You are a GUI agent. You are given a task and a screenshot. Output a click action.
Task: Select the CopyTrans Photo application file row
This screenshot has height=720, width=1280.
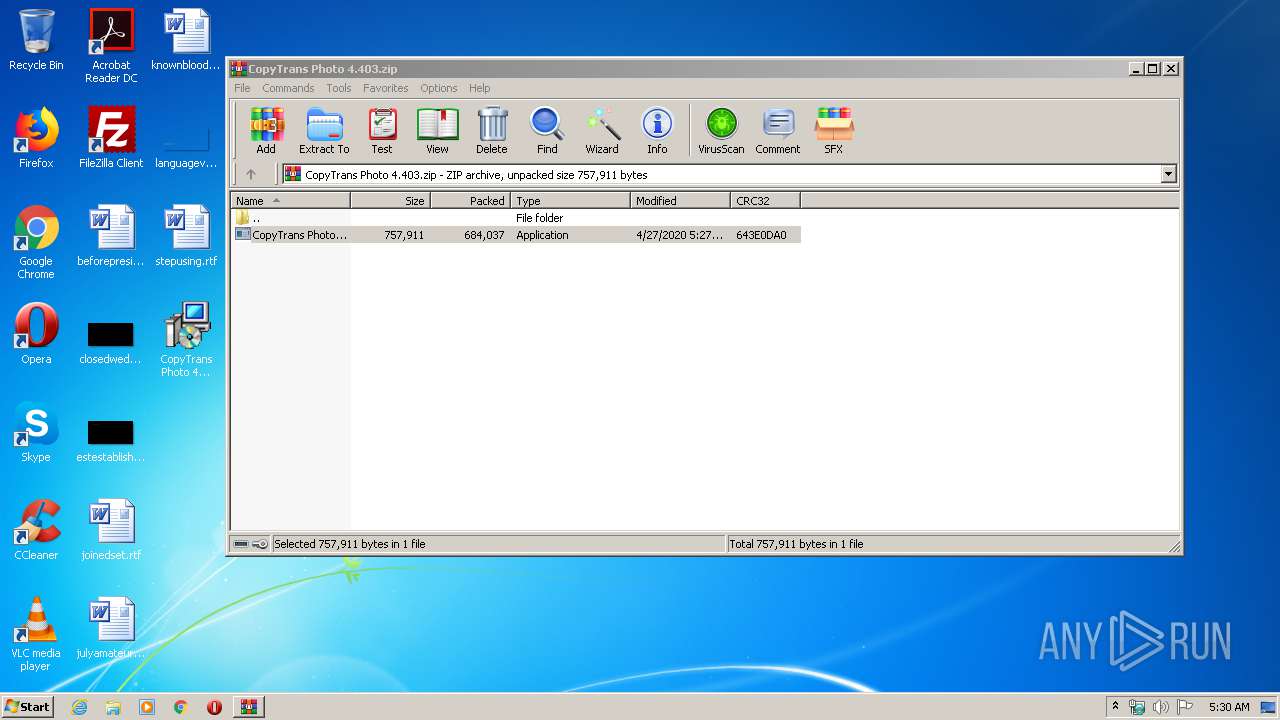[516, 235]
